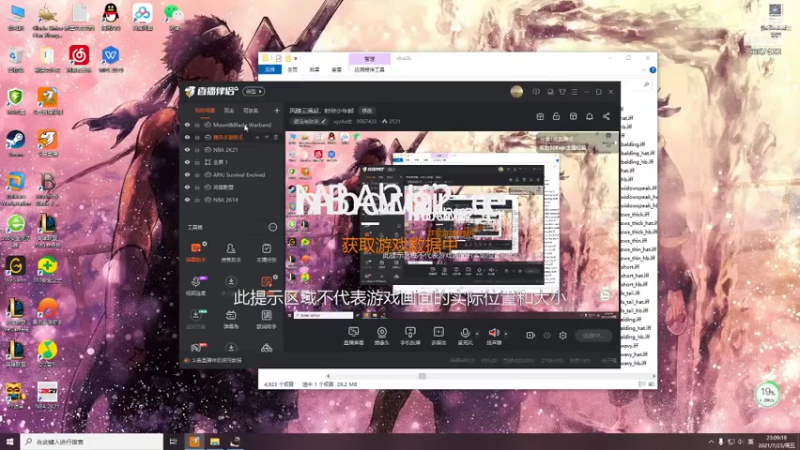Open the Steam desktop icon
Screen dimensions: 800x450
click(x=16, y=142)
